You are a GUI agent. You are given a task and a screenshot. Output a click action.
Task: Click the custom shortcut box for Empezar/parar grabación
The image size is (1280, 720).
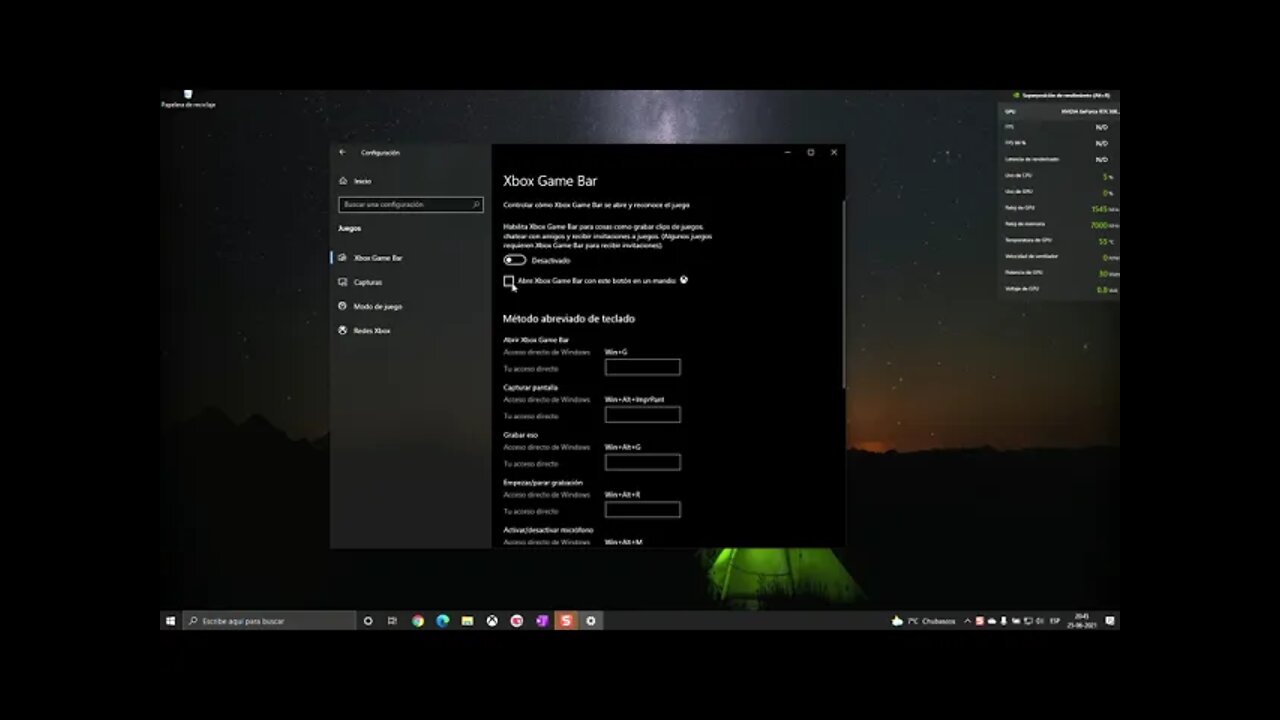pos(642,509)
